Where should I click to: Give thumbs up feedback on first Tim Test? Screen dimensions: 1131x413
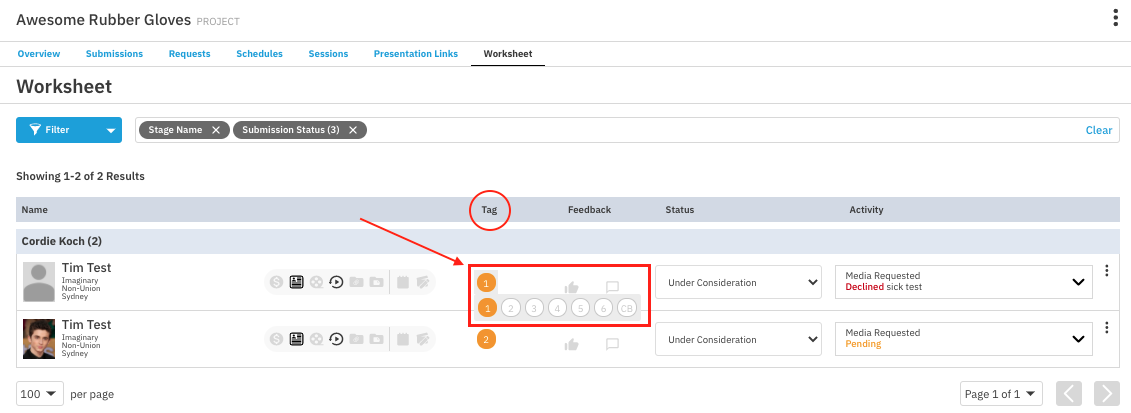572,287
